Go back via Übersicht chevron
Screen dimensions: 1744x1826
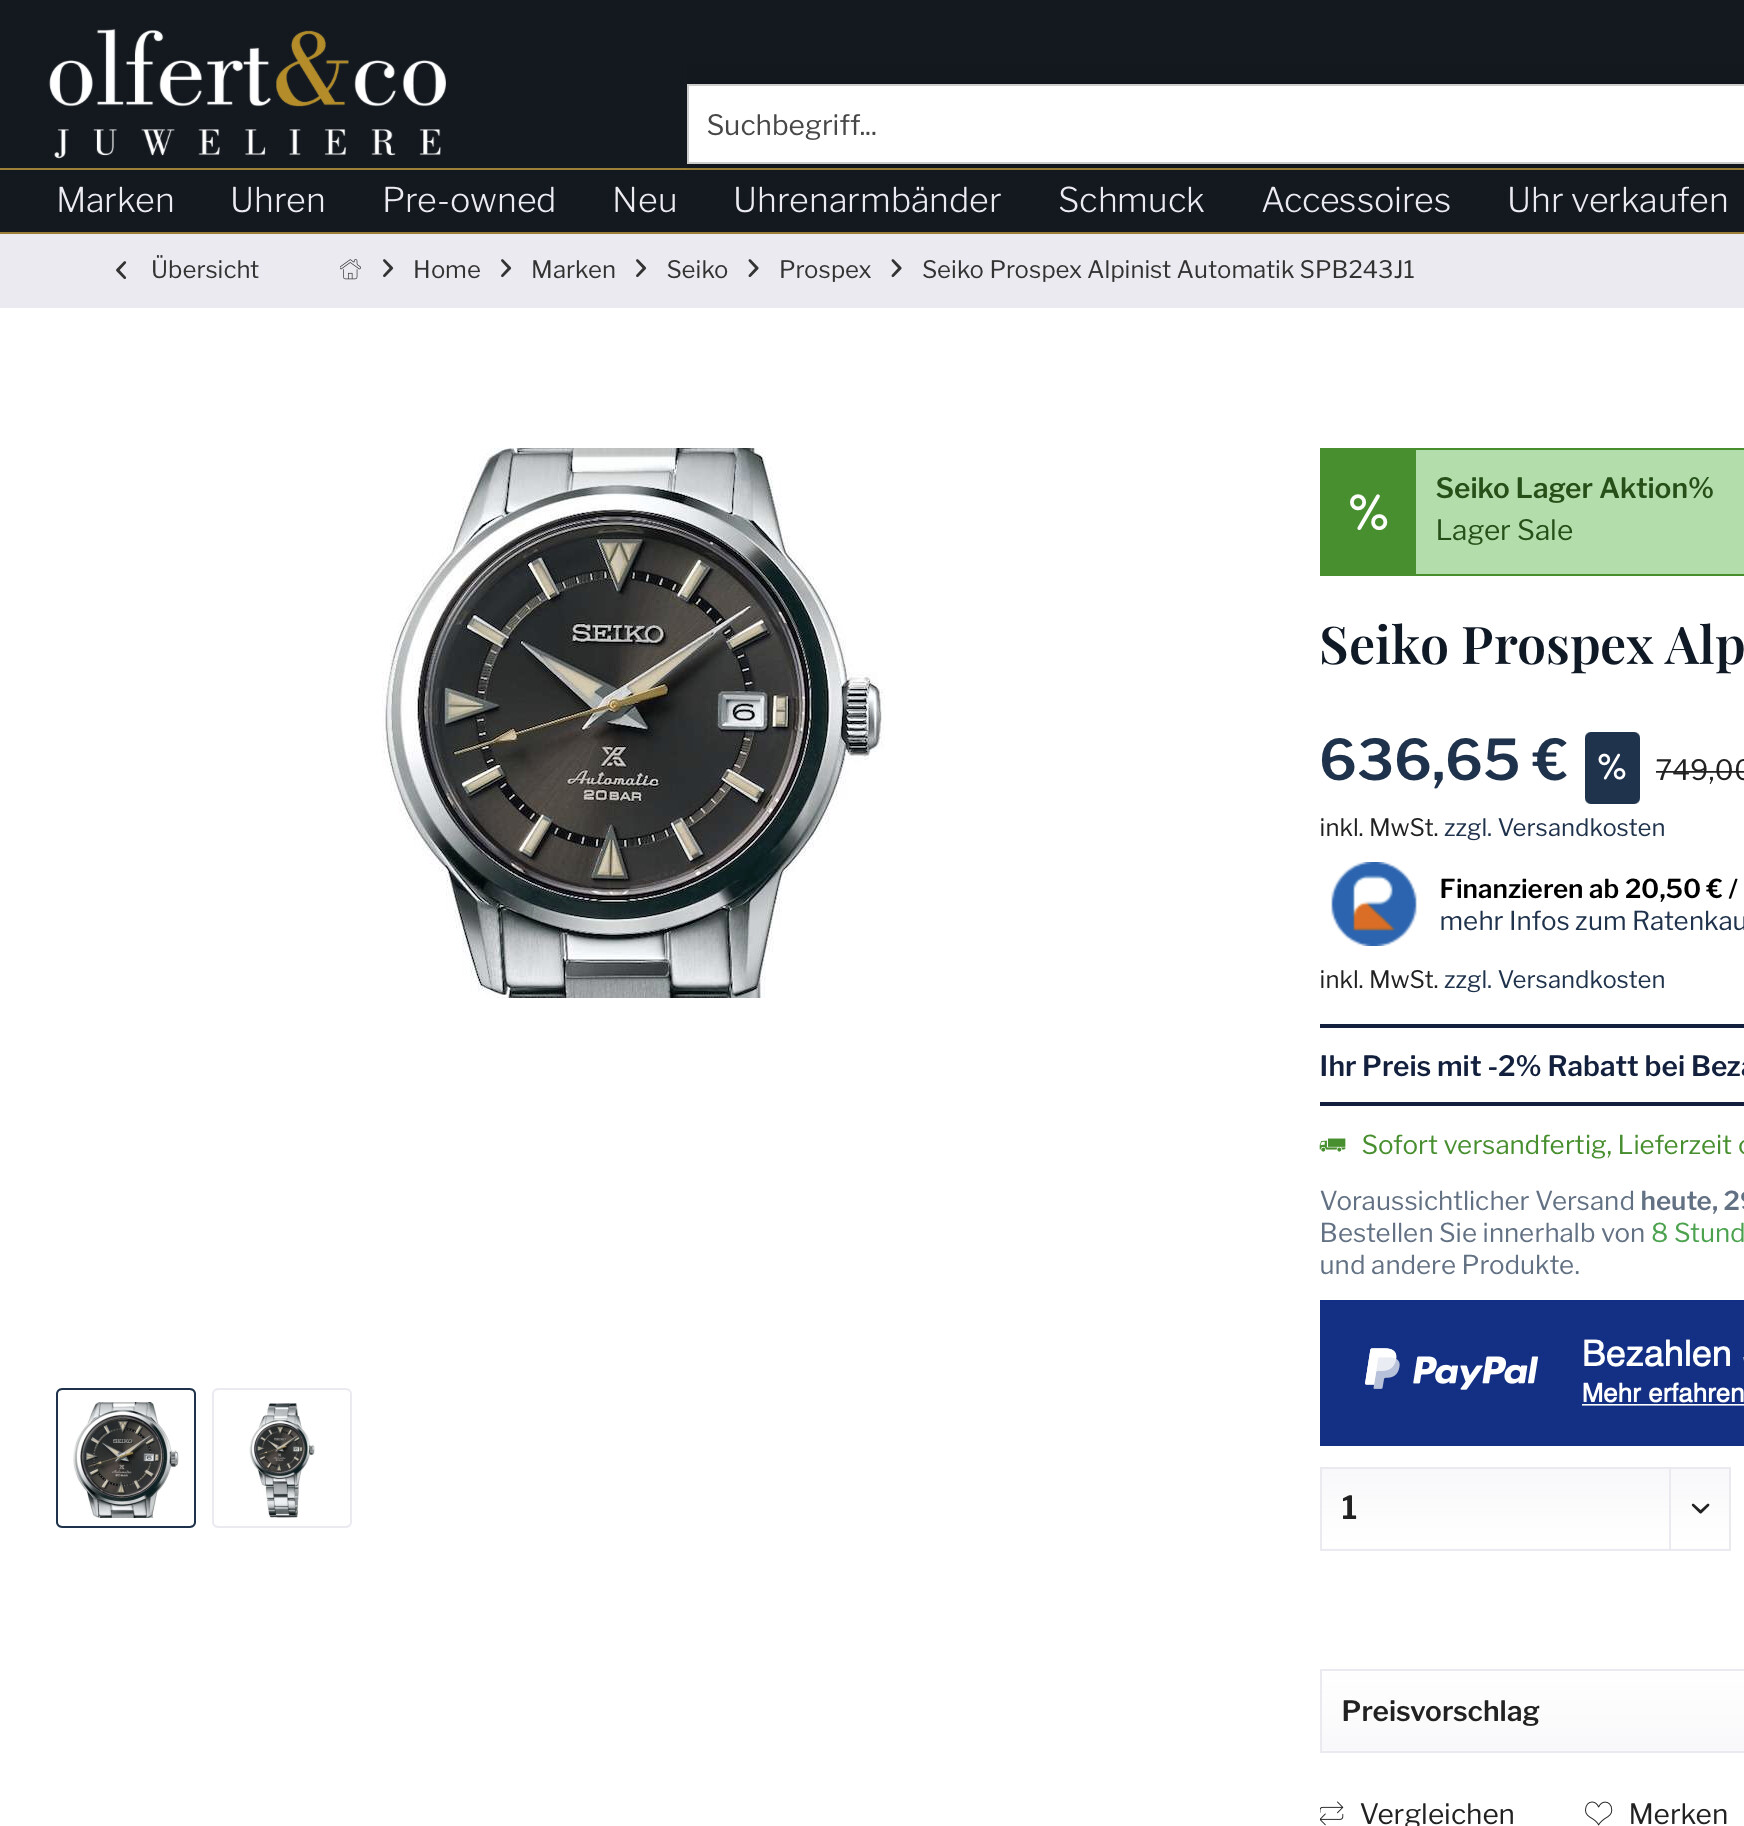click(x=121, y=270)
